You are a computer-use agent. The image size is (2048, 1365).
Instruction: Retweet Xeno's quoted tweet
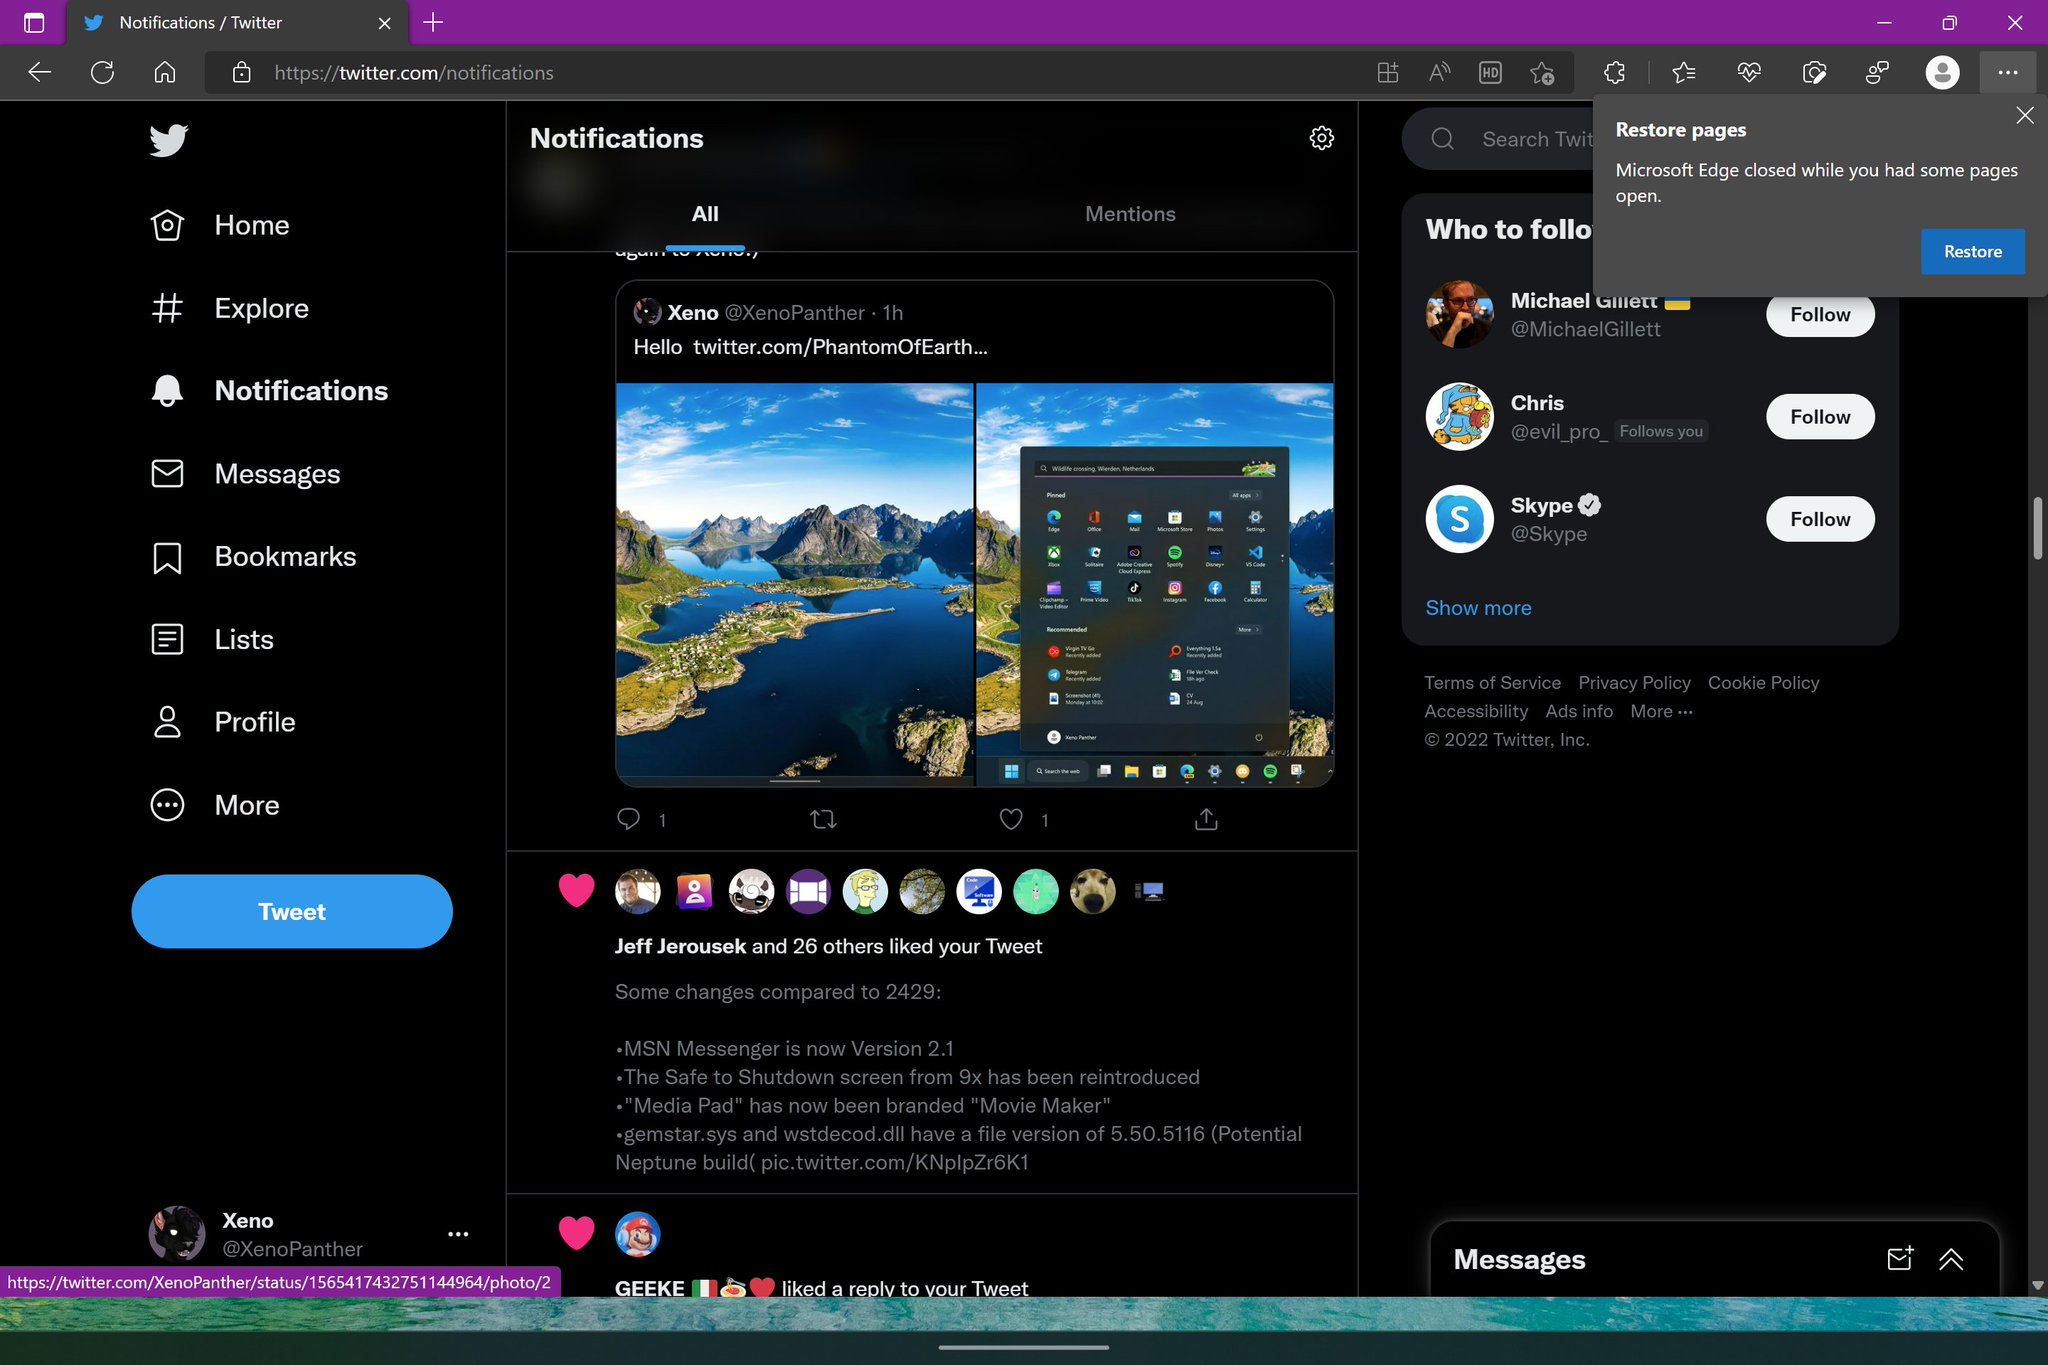click(823, 819)
